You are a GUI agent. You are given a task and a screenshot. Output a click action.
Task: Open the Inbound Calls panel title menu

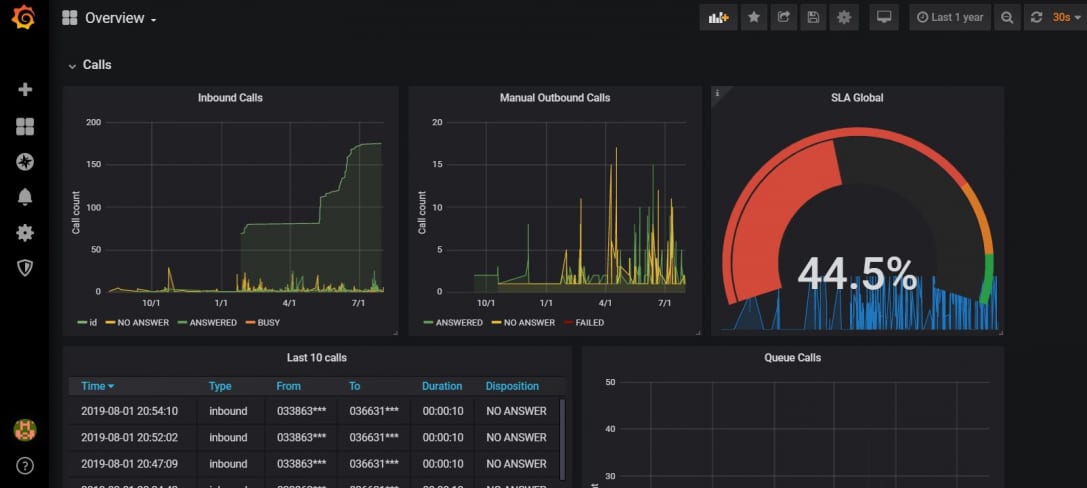230,98
